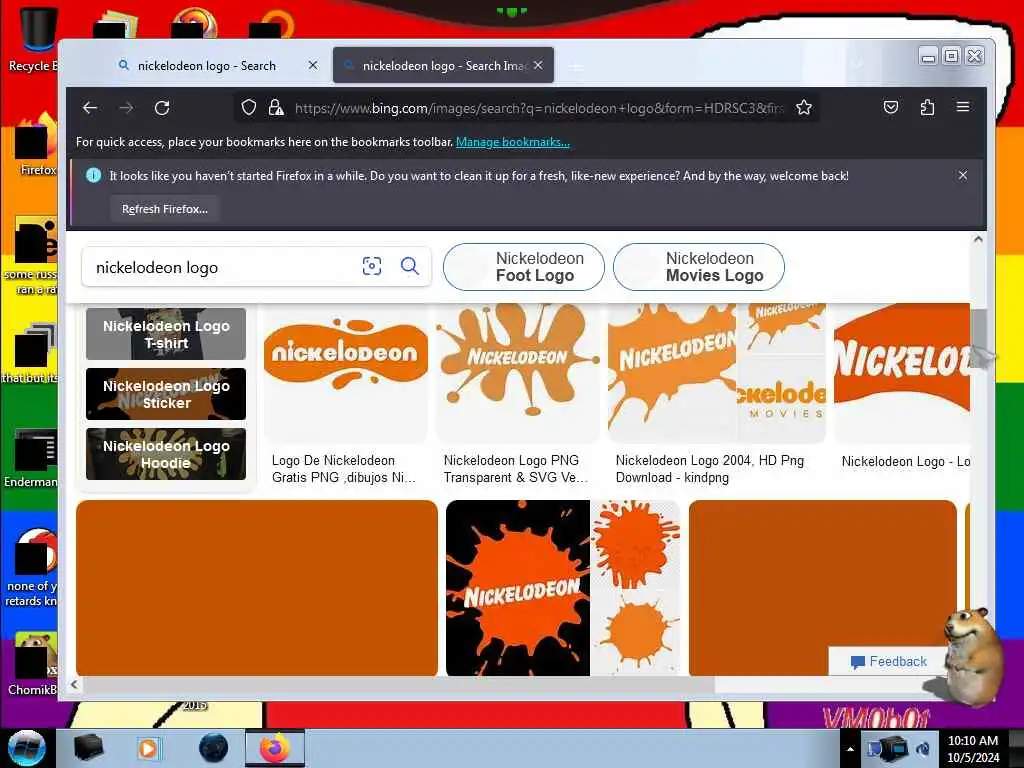Open Nickelodeon Logo Sticker related search
Viewport: 1024px width, 768px height.
(x=166, y=394)
